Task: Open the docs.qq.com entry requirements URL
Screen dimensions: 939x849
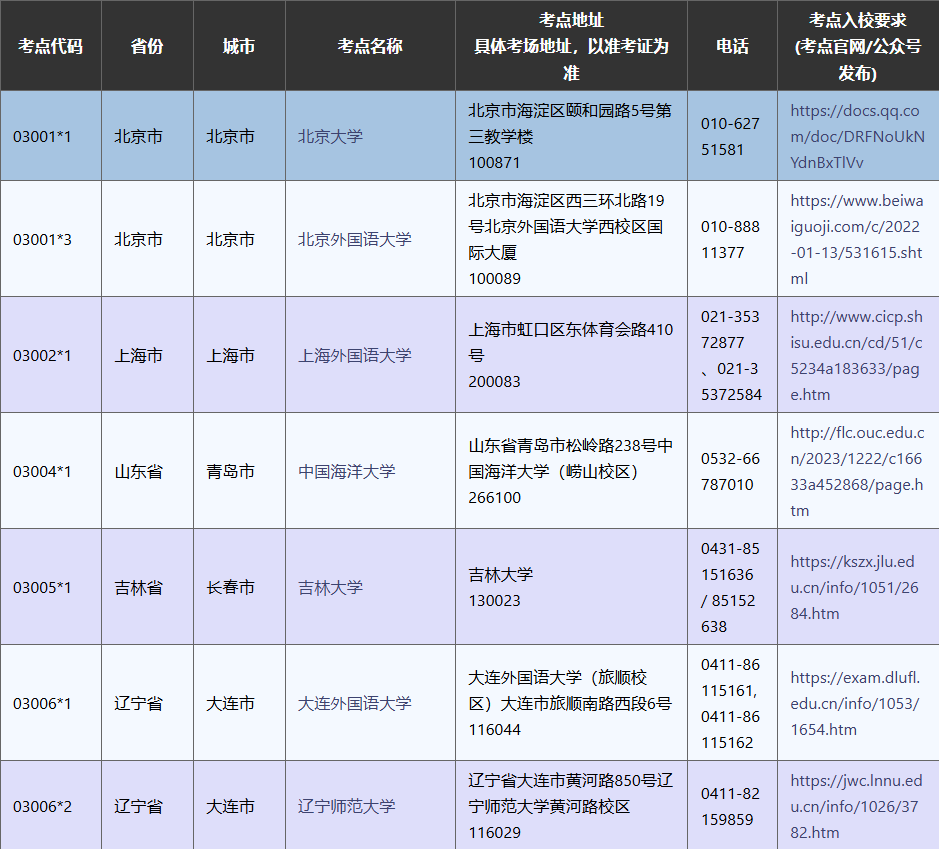Action: pos(854,137)
